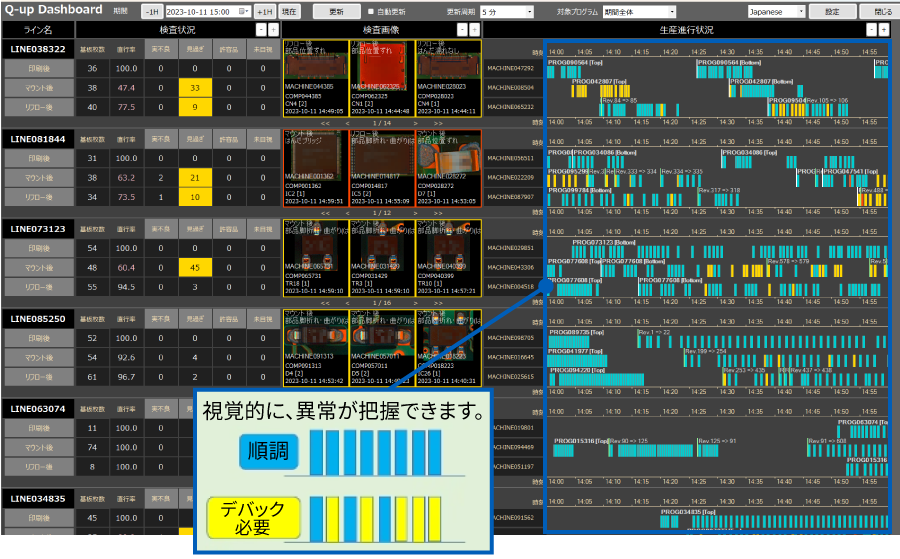Toggle the 自動更新 auto-refresh checkbox
This screenshot has height=559, width=900.
(x=371, y=11)
